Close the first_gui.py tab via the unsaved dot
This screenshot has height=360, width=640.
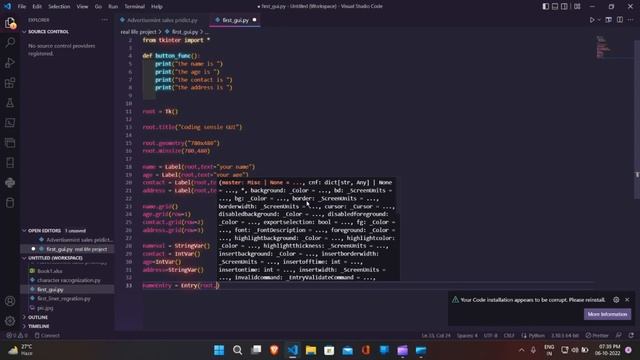tap(254, 20)
